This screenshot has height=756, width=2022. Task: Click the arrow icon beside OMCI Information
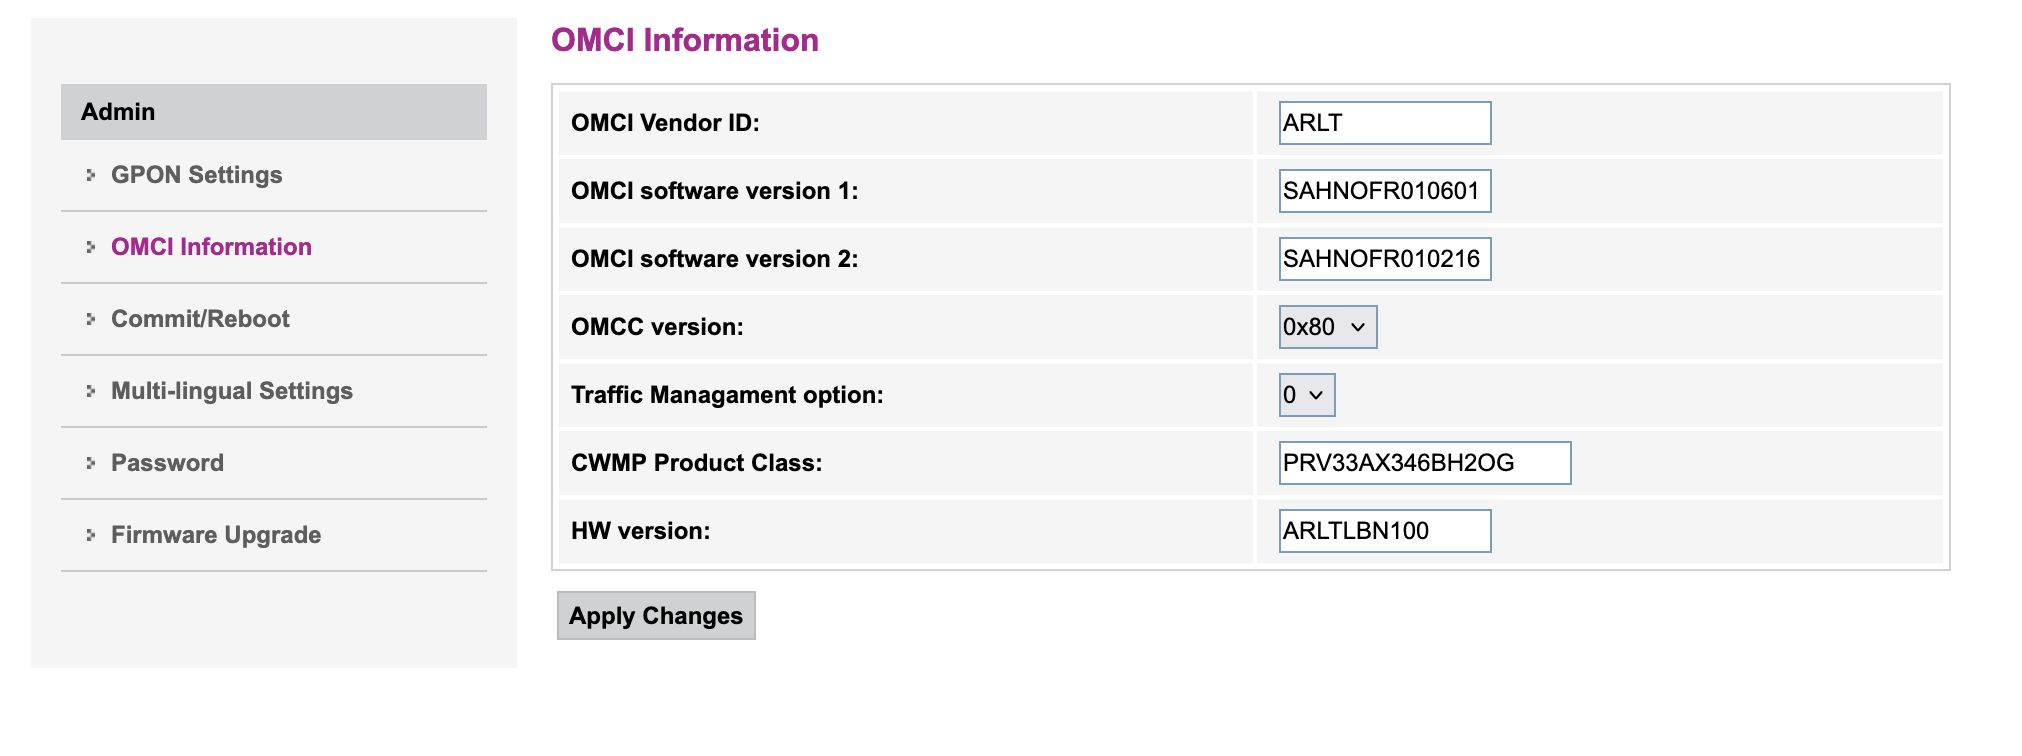pyautogui.click(x=91, y=247)
